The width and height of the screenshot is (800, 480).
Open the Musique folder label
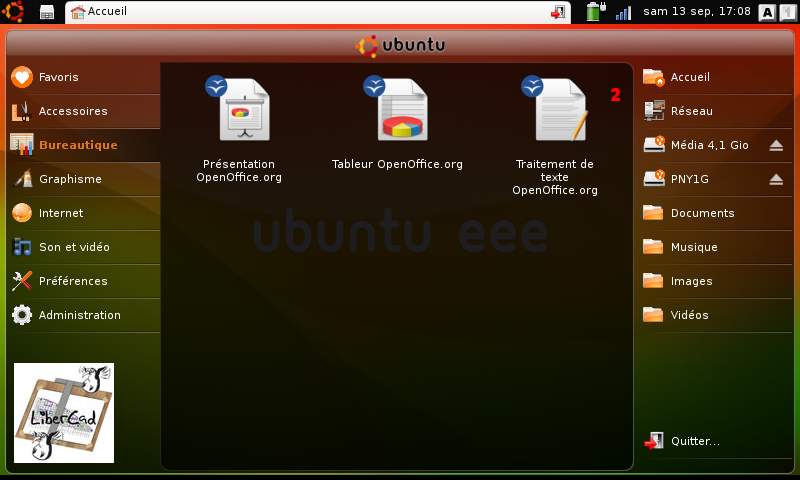pyautogui.click(x=694, y=247)
